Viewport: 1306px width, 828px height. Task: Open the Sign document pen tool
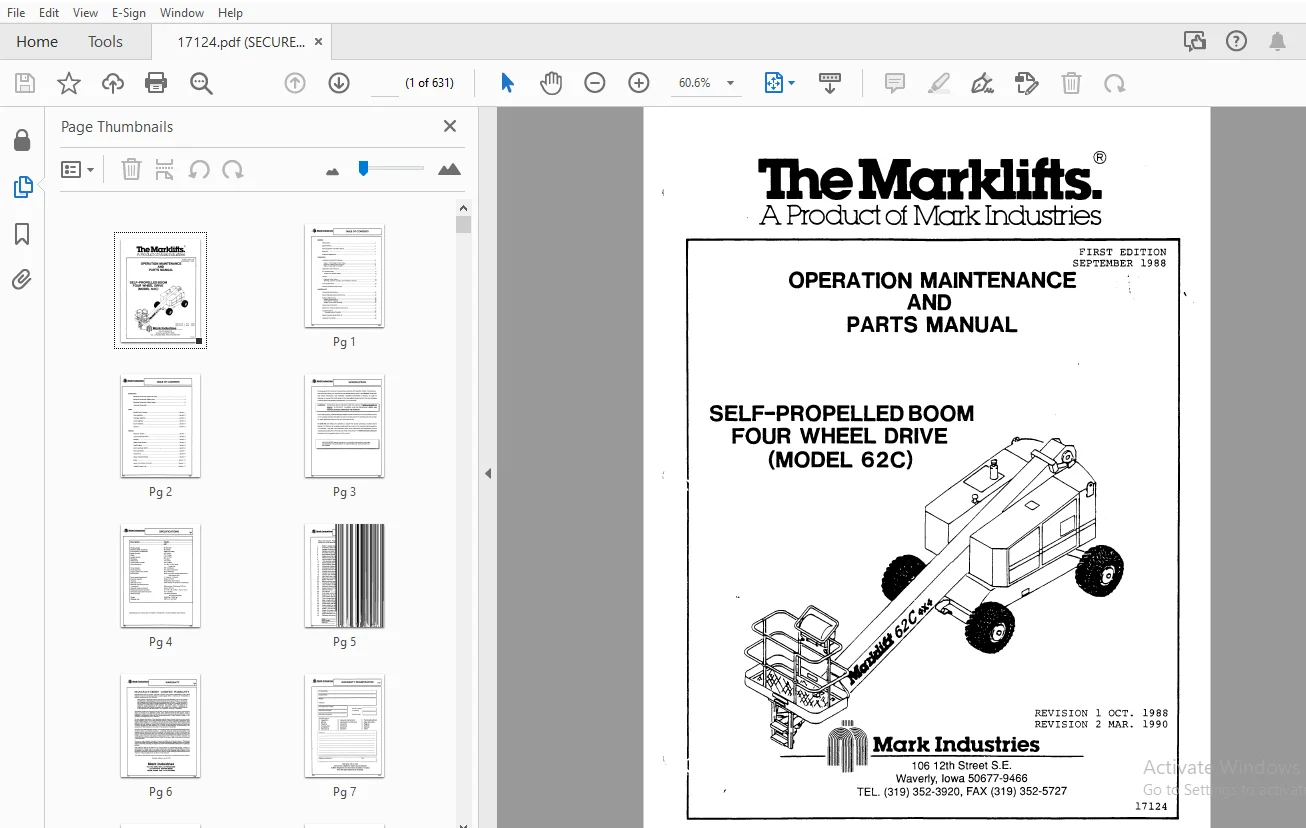tap(983, 83)
